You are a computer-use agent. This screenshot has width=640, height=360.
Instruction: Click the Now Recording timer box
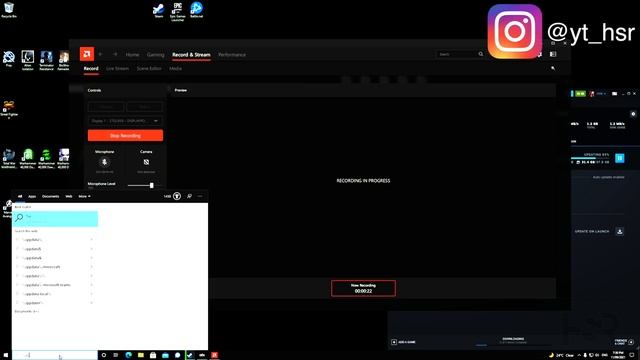click(363, 288)
